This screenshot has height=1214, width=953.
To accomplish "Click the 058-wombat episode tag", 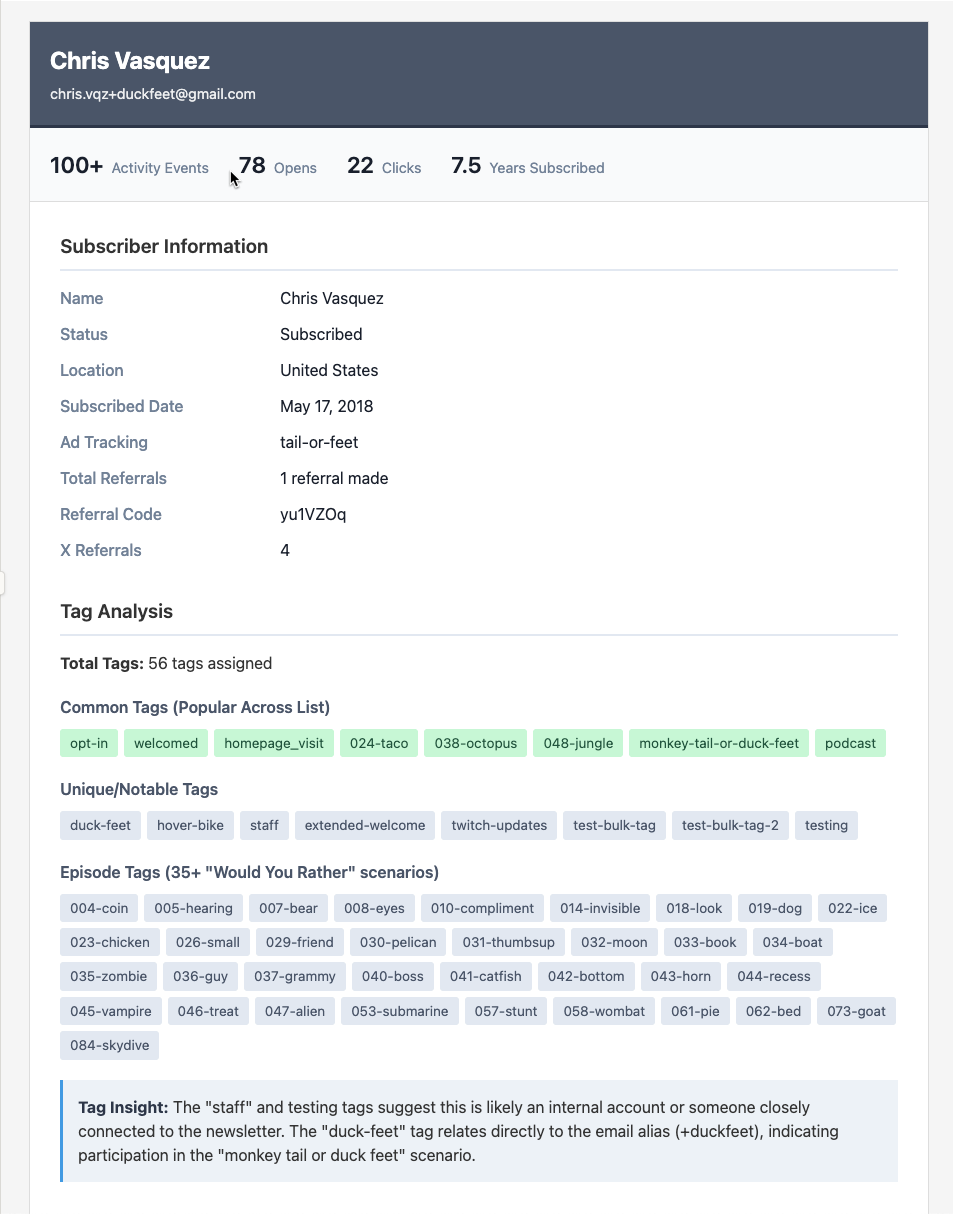I will coord(604,1011).
